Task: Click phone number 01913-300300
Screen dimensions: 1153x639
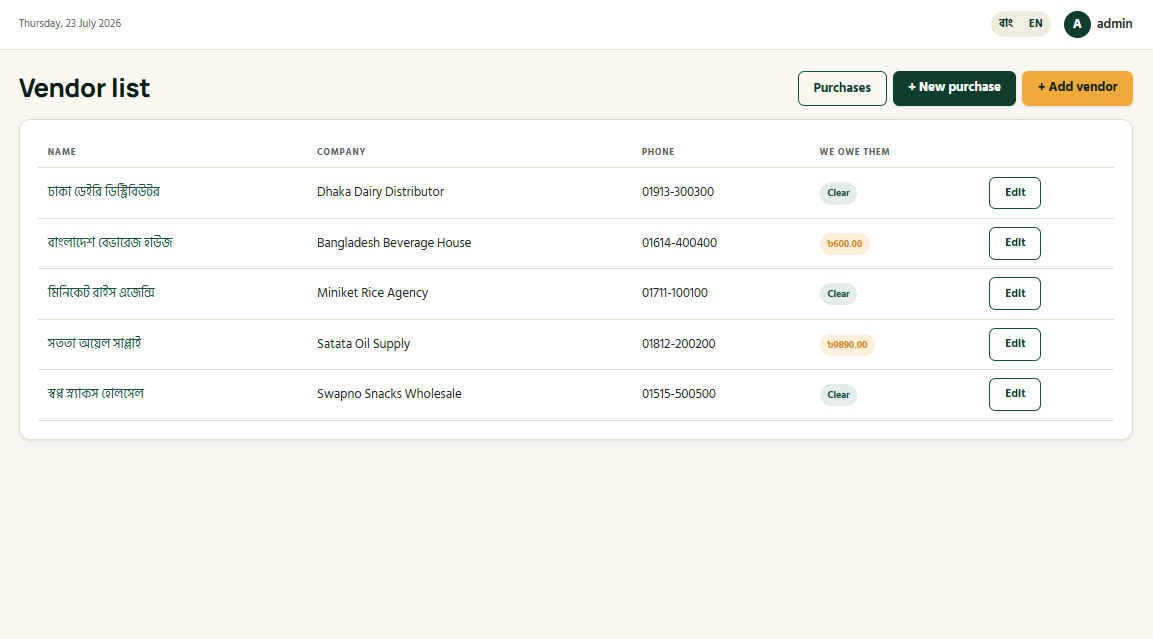Action: coord(678,192)
